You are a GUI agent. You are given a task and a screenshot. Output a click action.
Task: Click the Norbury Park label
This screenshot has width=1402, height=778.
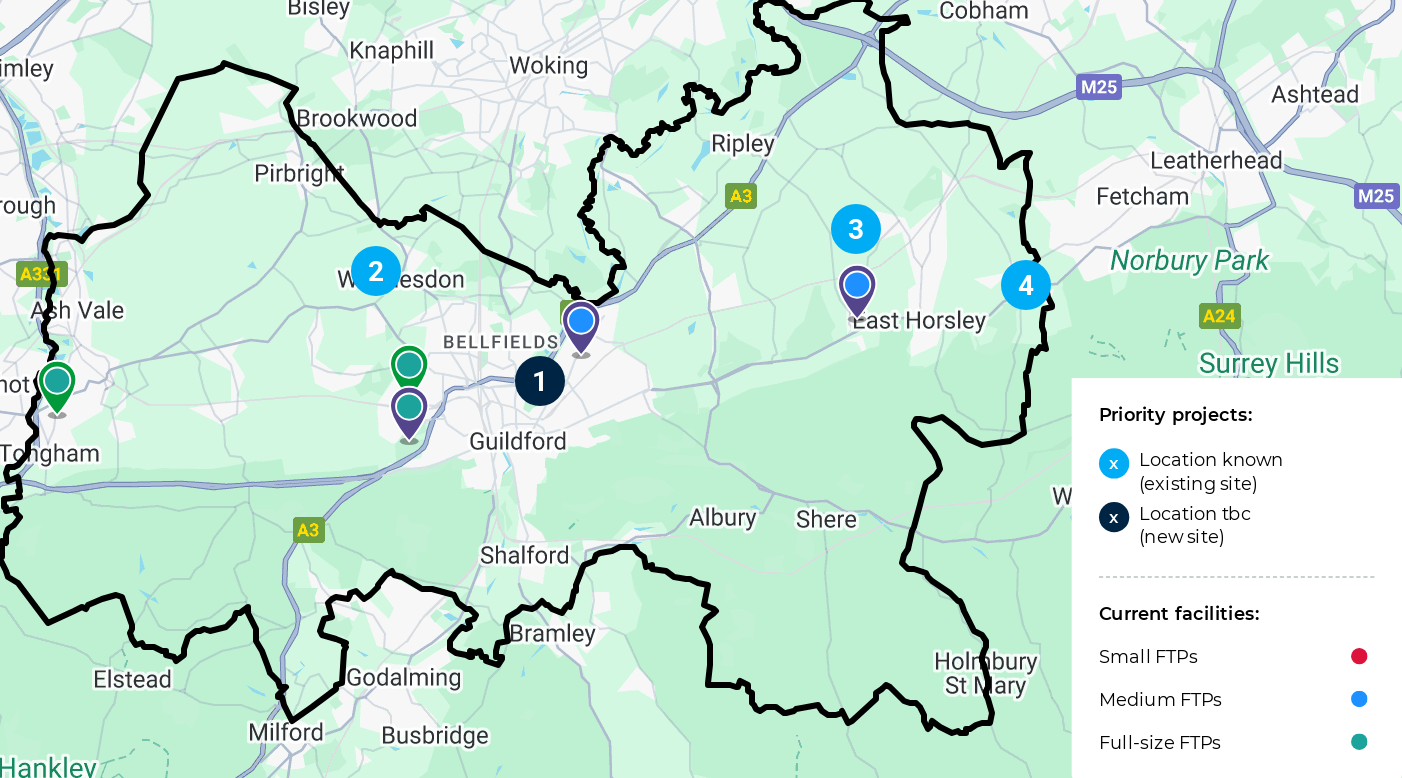[x=1190, y=261]
